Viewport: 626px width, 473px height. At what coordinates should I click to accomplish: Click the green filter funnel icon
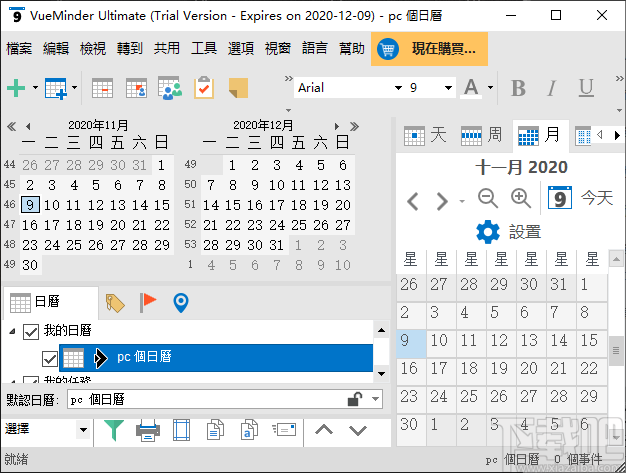(114, 430)
